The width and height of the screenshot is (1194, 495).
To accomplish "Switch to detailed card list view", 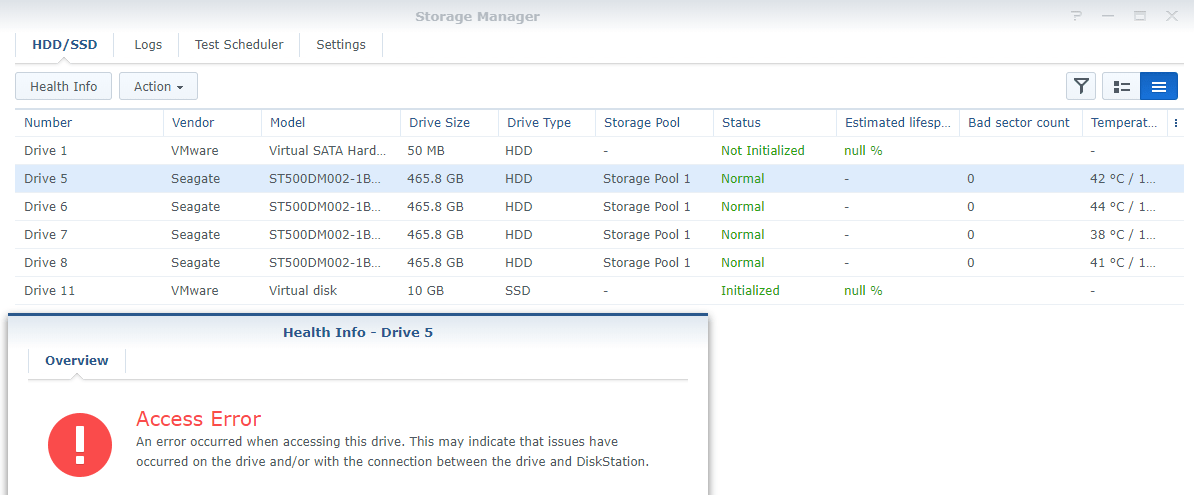I will click(1121, 87).
